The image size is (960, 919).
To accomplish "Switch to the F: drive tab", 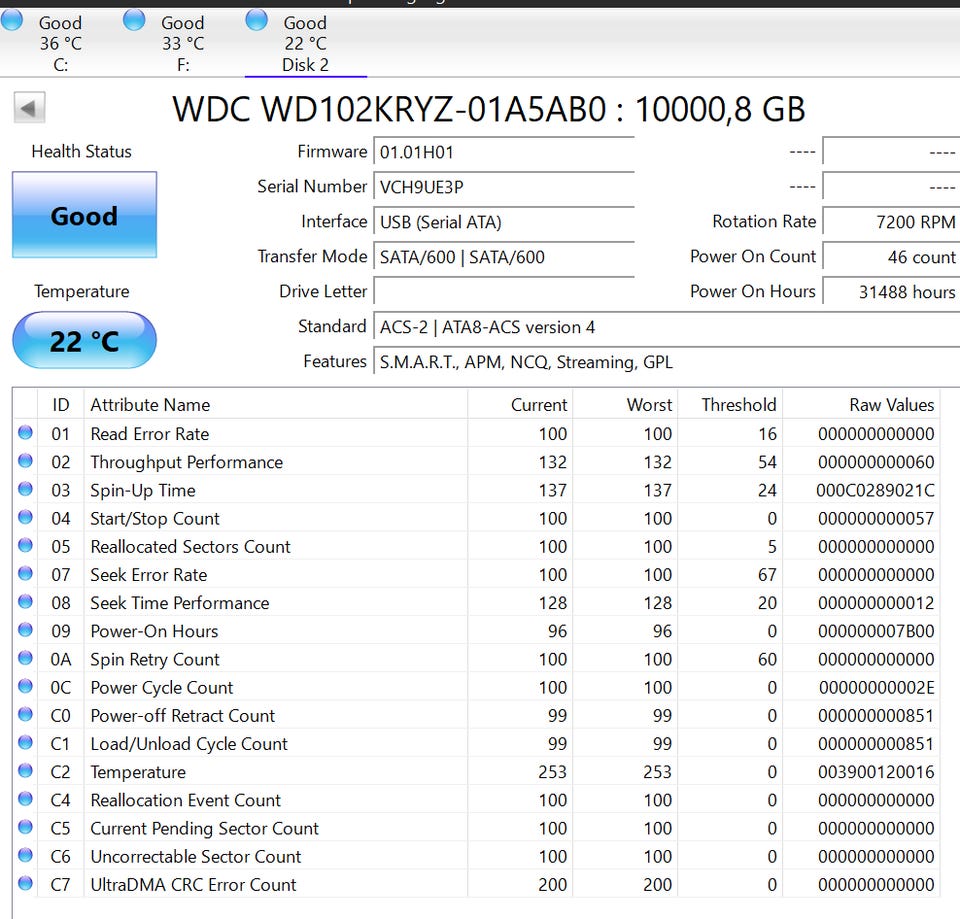I will [x=183, y=43].
